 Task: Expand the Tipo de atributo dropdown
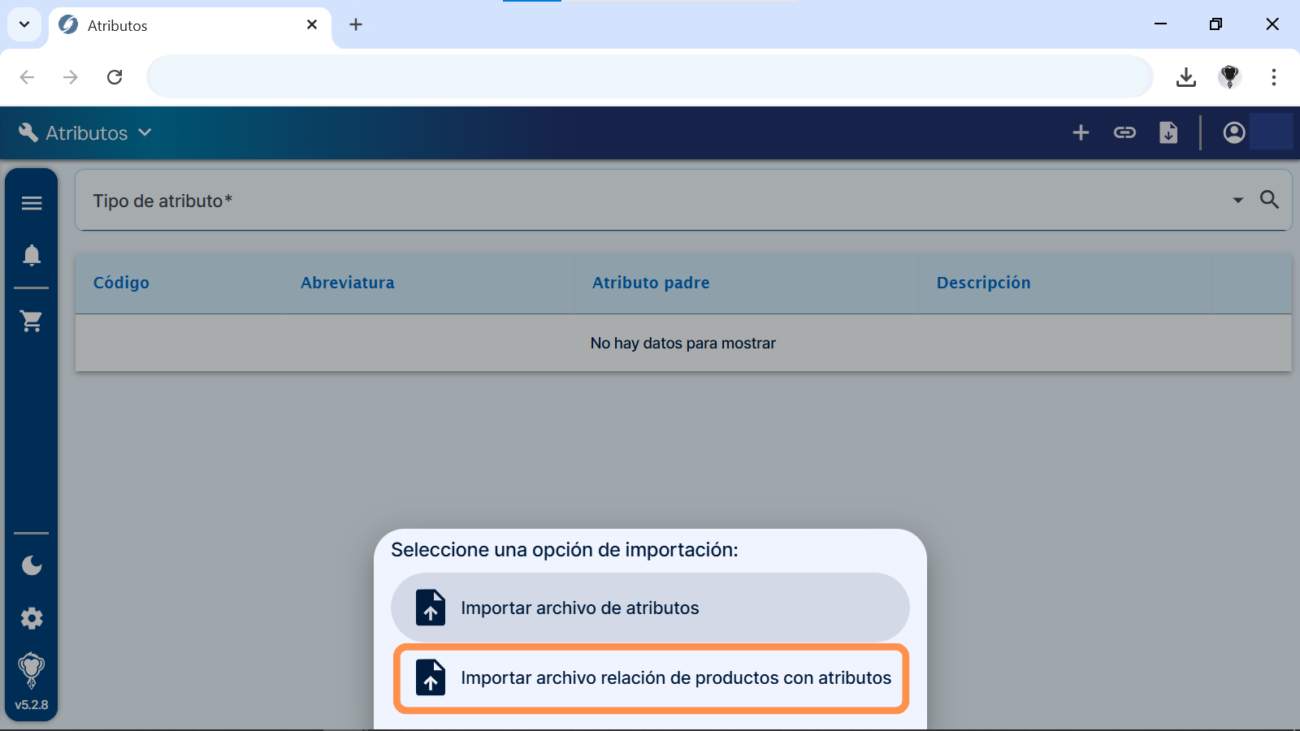point(1237,199)
